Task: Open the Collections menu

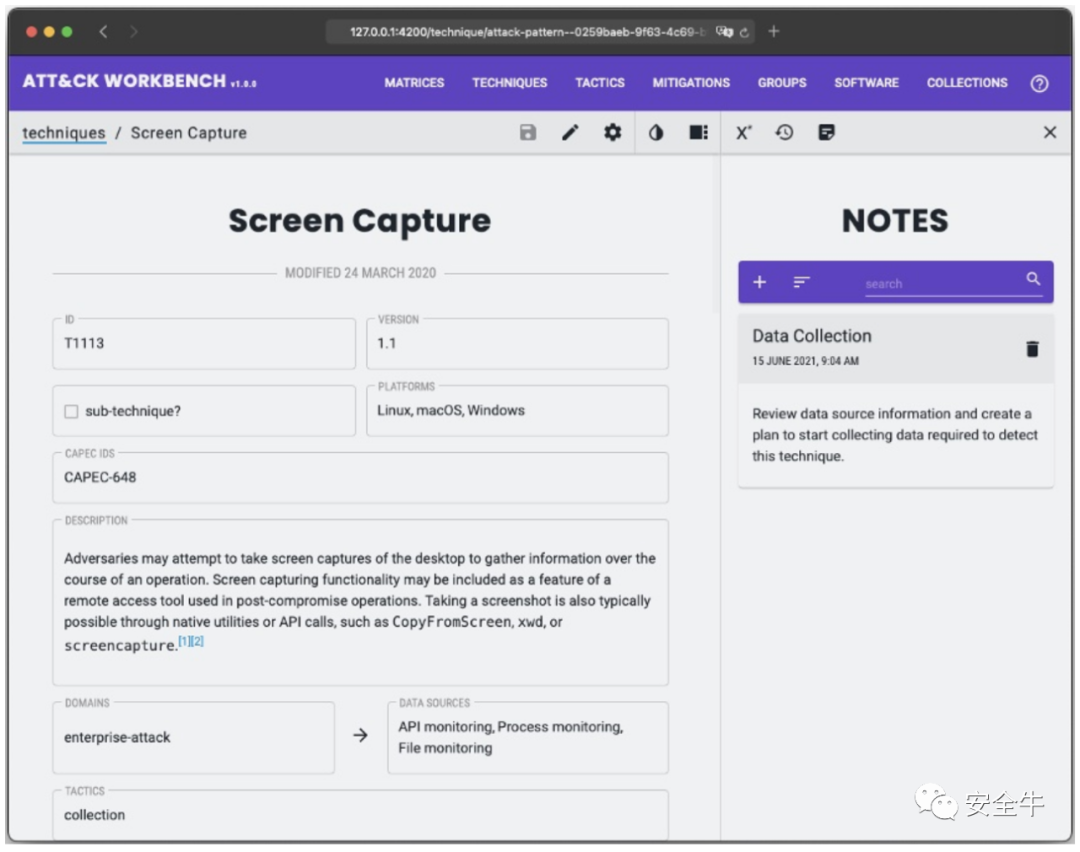Action: pyautogui.click(x=967, y=83)
